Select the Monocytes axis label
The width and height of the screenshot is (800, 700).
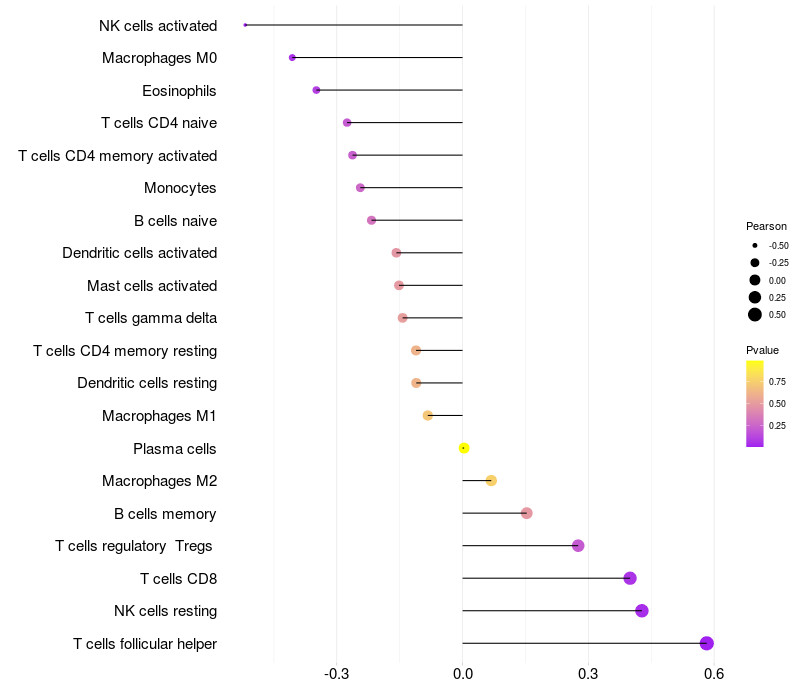click(x=180, y=188)
